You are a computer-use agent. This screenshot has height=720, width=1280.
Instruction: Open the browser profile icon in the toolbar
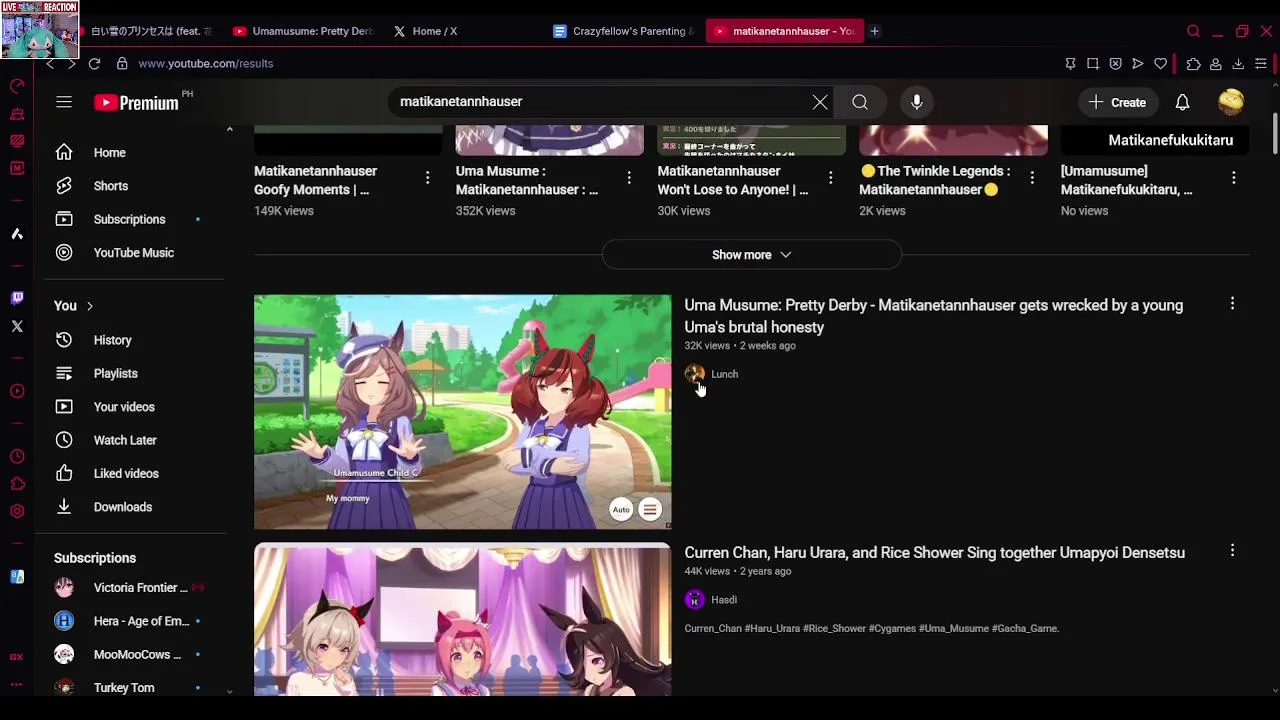(x=1215, y=64)
